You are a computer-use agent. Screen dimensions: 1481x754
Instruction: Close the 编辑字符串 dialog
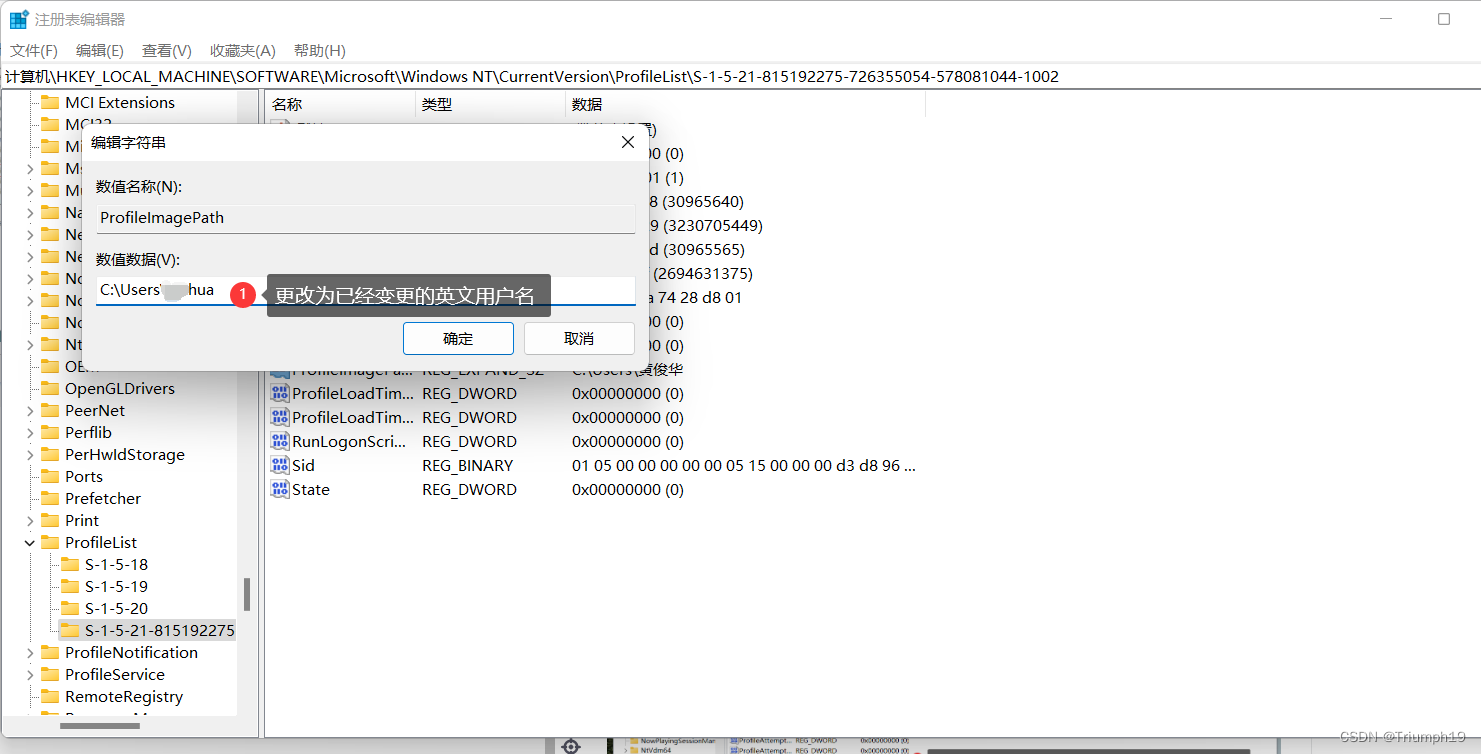[628, 143]
